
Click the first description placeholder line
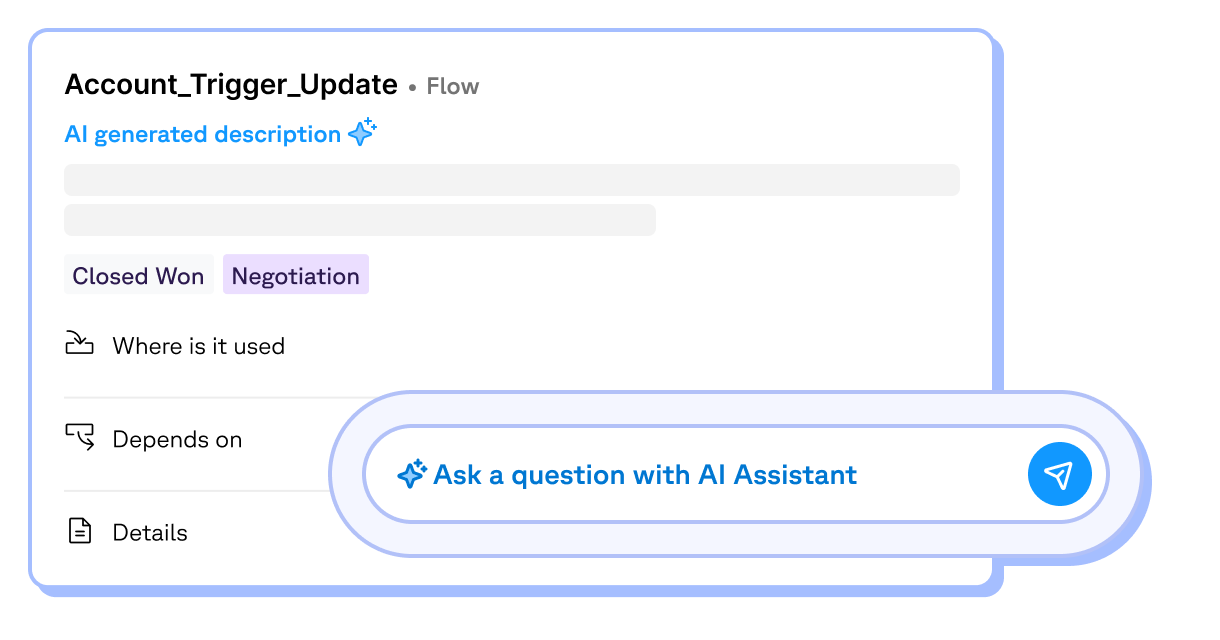[x=511, y=180]
